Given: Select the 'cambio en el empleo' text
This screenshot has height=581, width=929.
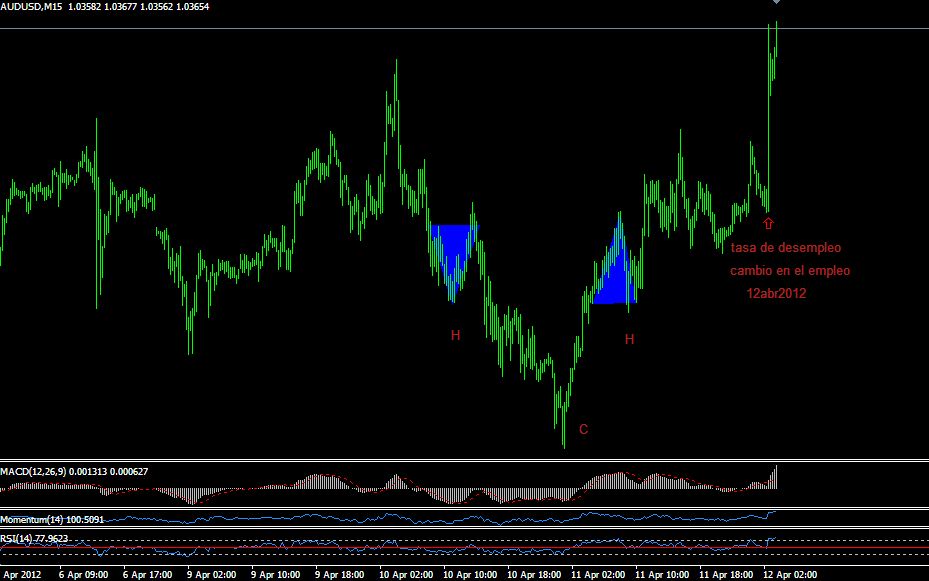Looking at the screenshot, I should pos(790,270).
